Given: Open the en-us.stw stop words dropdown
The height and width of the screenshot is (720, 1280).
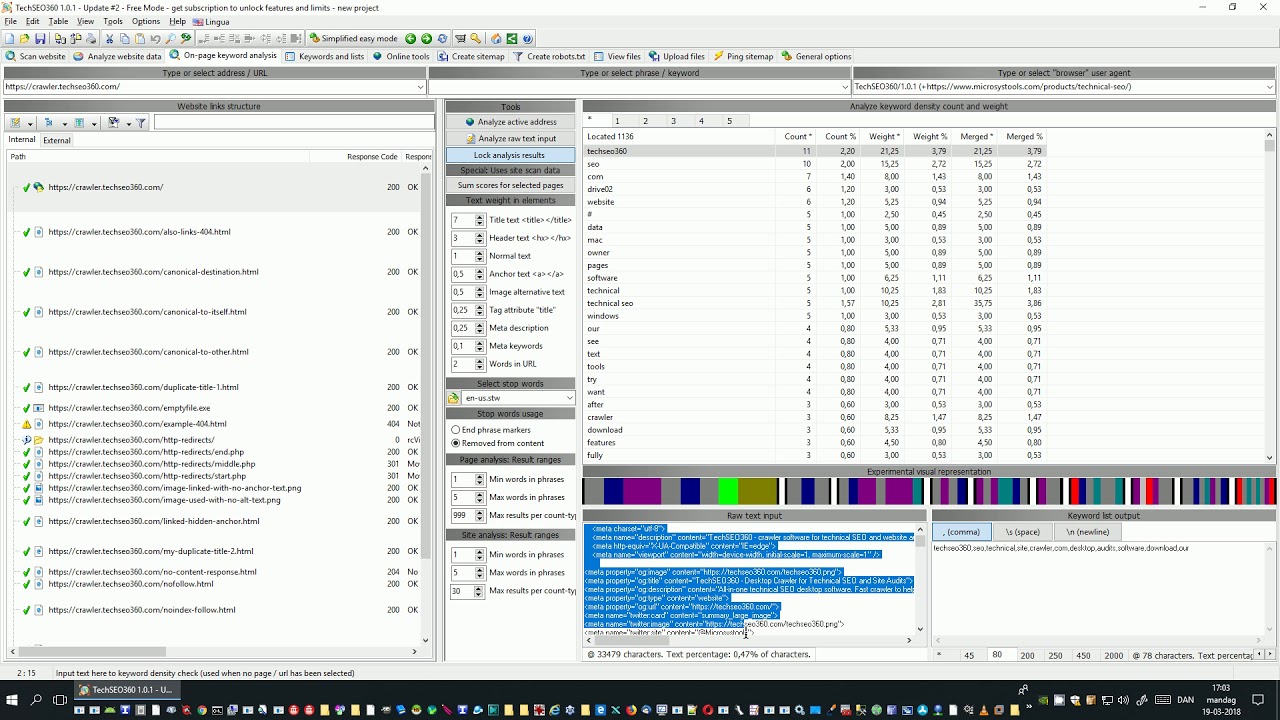Looking at the screenshot, I should (569, 398).
